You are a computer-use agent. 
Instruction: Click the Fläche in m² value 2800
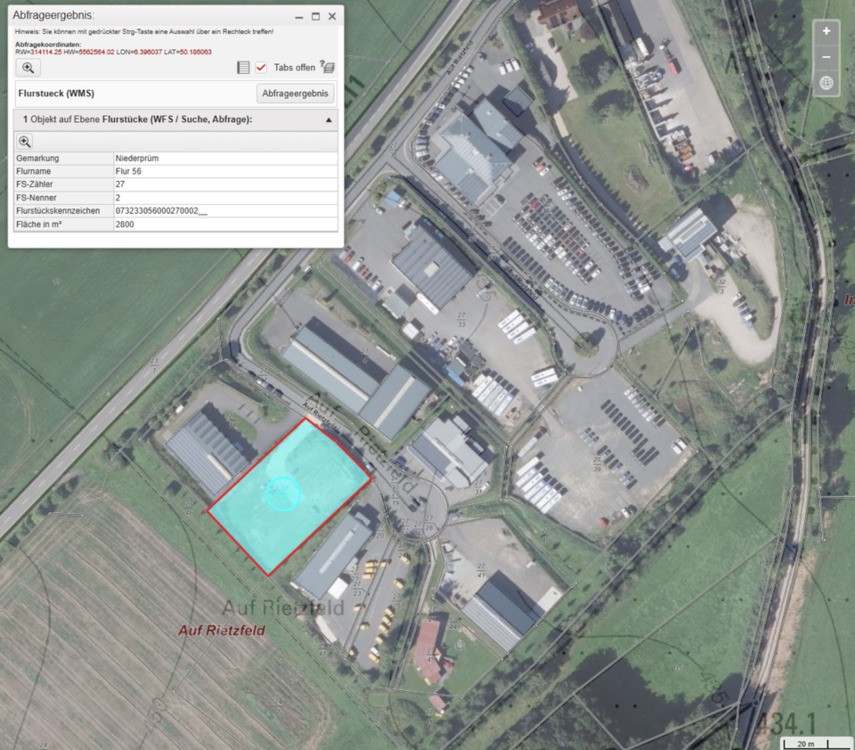click(x=125, y=225)
